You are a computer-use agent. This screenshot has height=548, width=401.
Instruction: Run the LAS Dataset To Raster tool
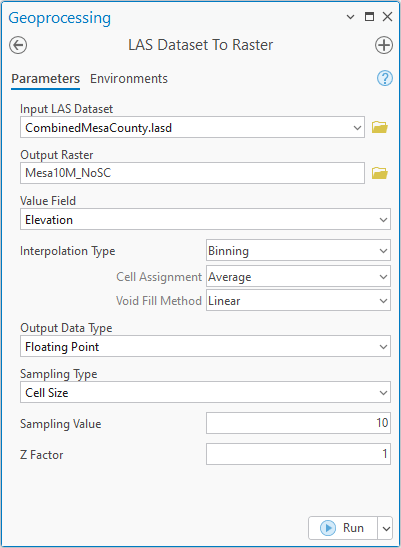pyautogui.click(x=343, y=528)
